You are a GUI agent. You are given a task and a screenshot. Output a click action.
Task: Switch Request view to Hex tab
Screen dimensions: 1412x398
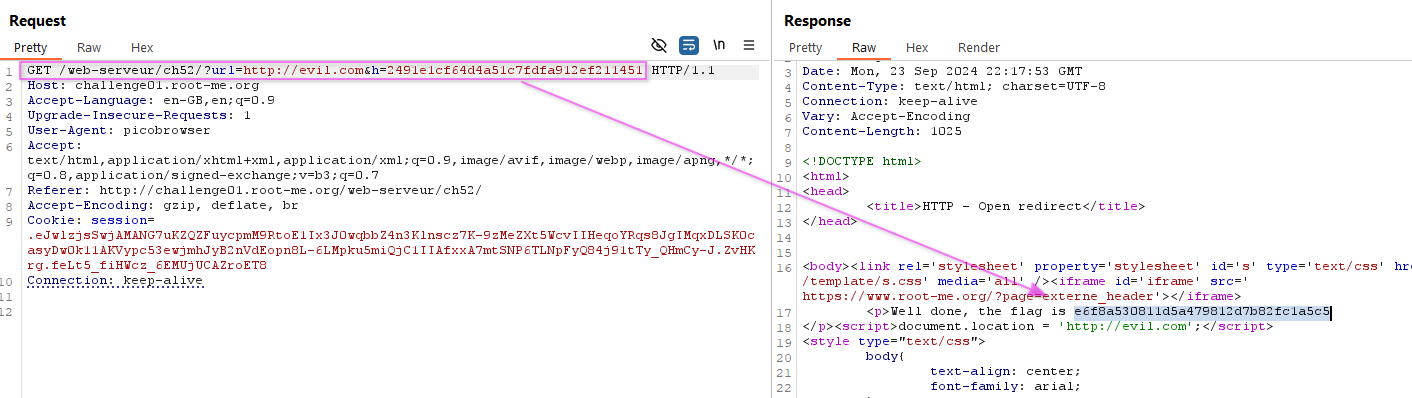click(142, 47)
